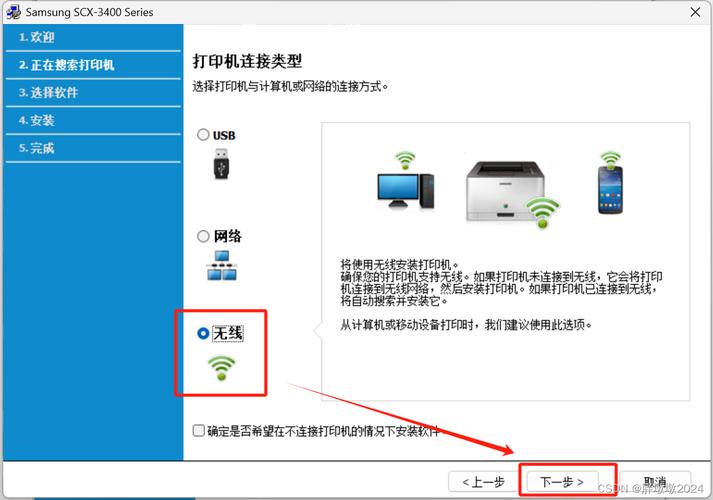
Task: Select the 无线 wireless radio button
Action: [x=203, y=333]
